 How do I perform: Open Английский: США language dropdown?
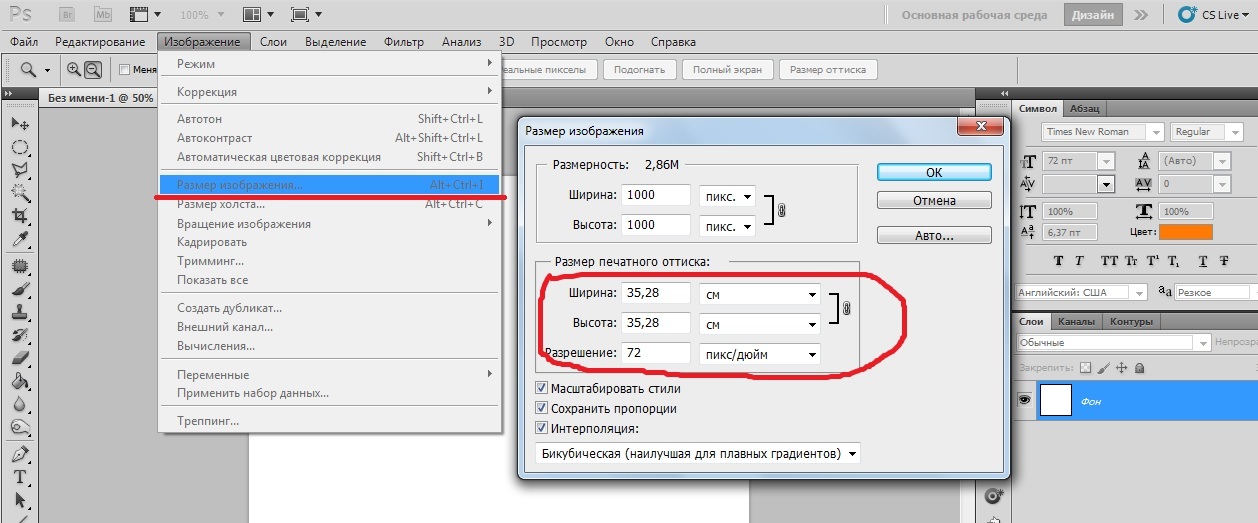click(1081, 292)
